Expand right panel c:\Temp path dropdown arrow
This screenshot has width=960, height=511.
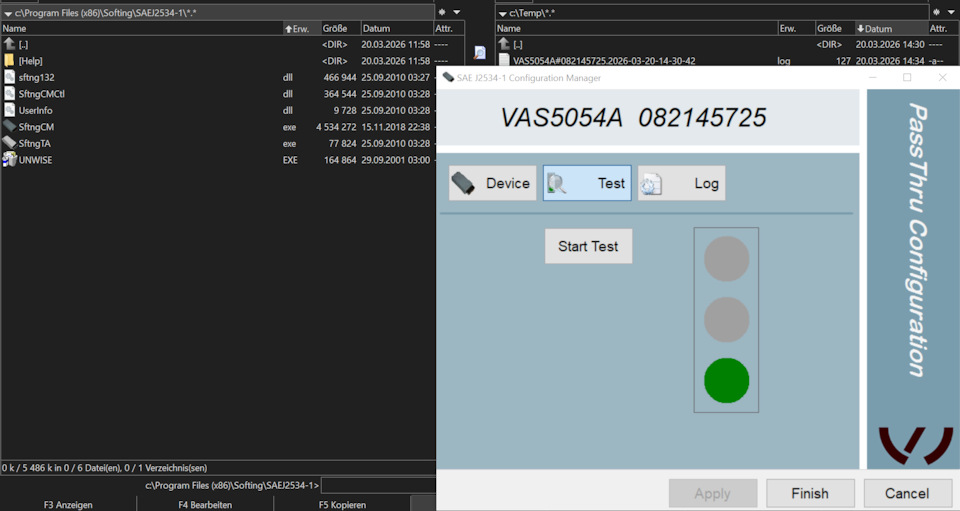[x=503, y=13]
